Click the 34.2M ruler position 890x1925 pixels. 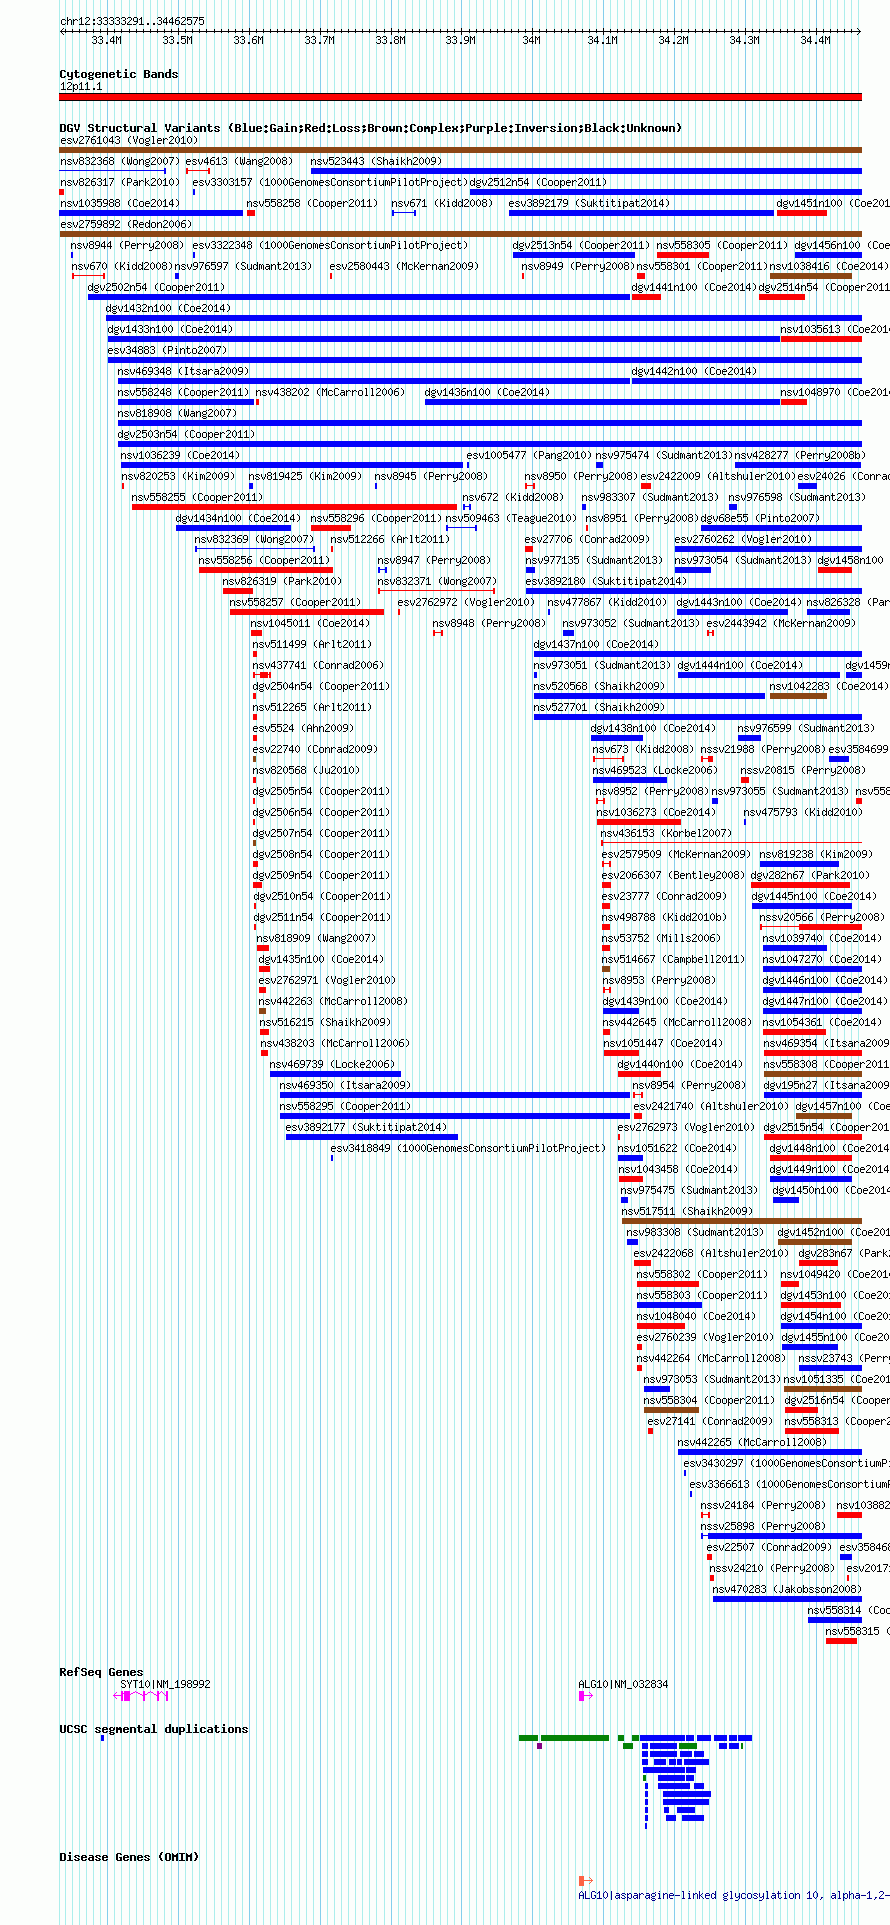click(673, 41)
